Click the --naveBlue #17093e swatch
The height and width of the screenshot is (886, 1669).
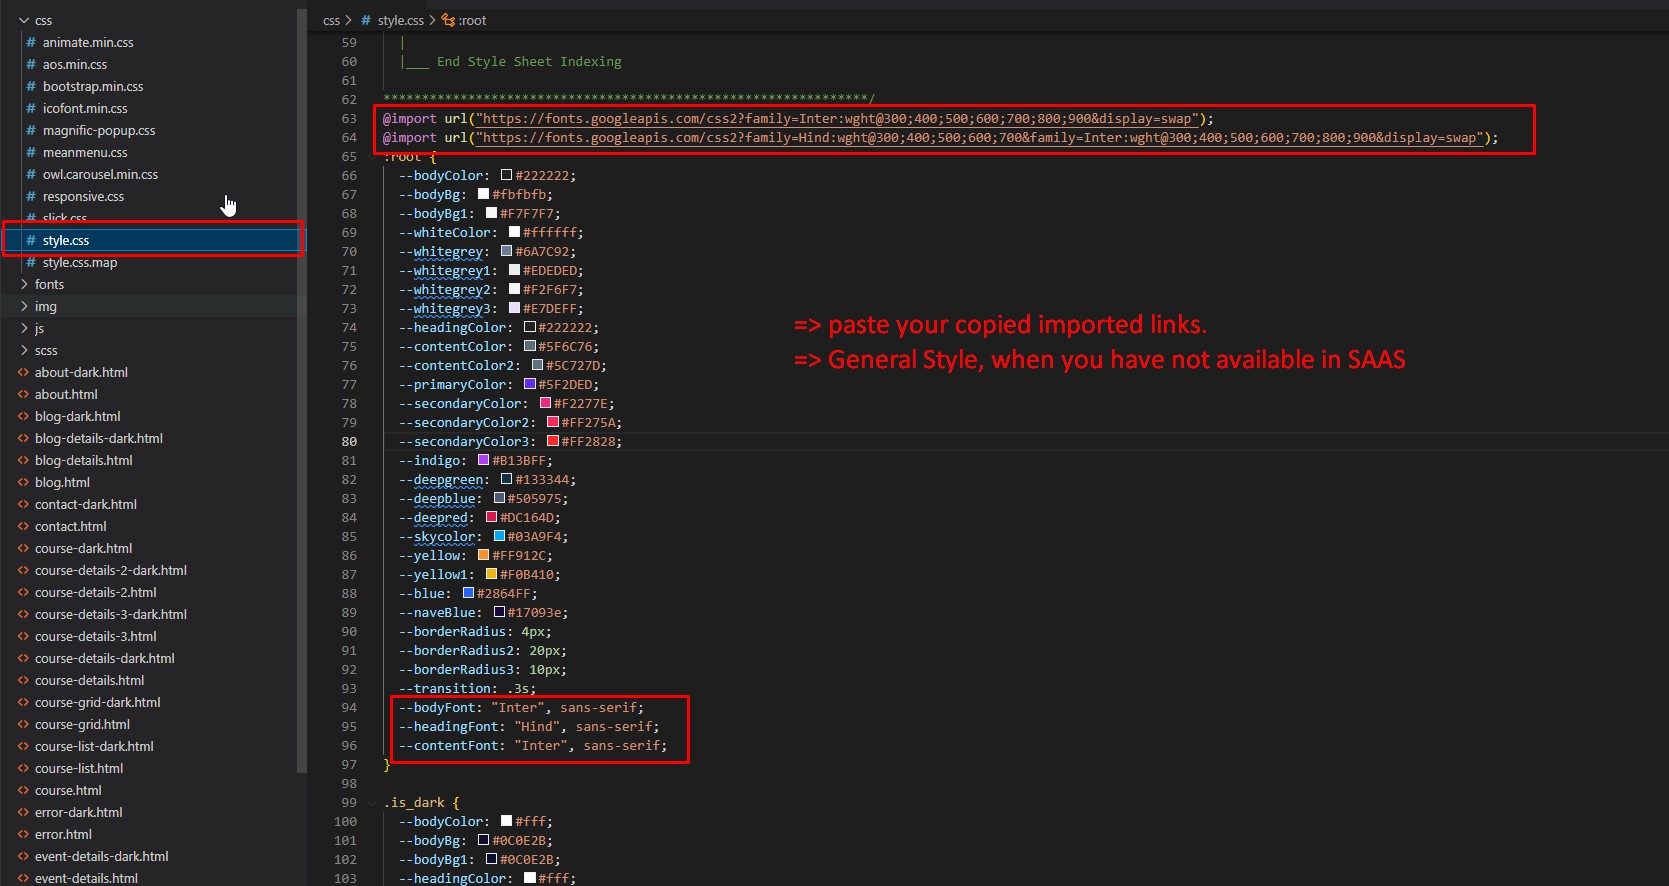click(x=499, y=612)
